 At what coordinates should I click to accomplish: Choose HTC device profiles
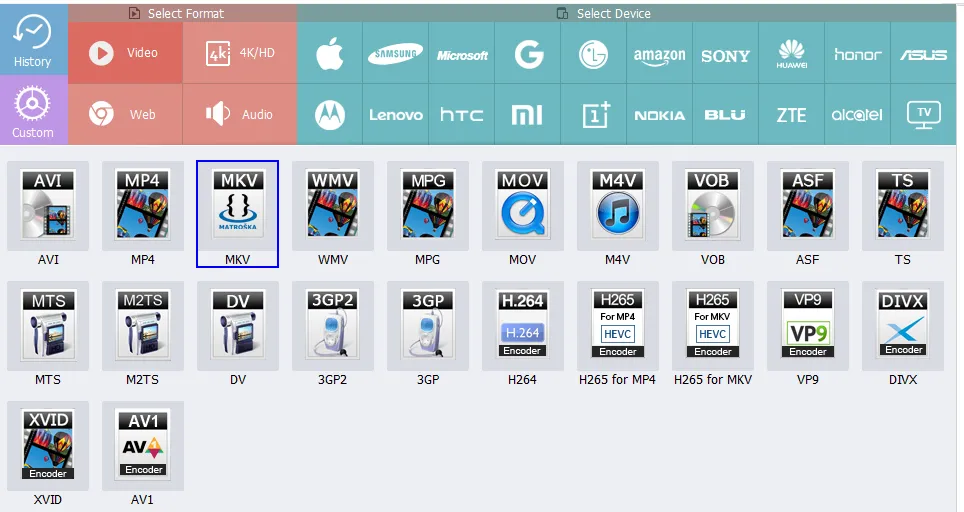point(462,114)
